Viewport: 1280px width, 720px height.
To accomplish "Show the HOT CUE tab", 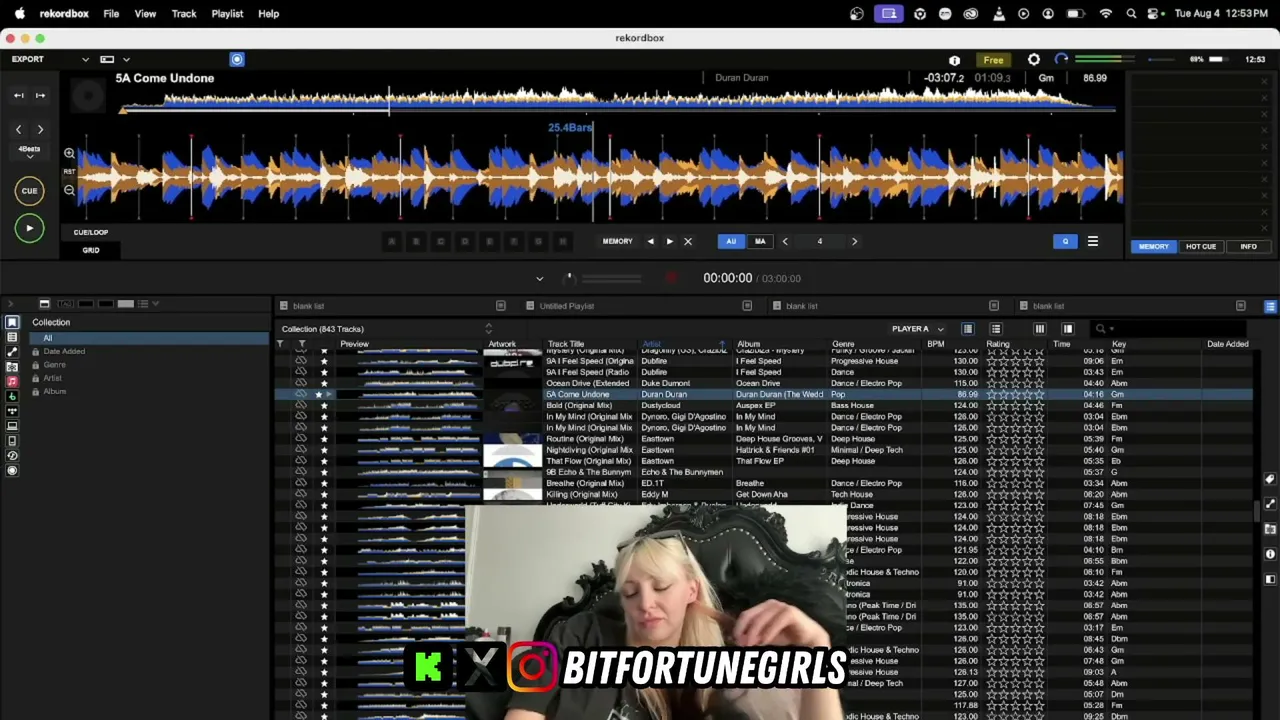I will point(1201,246).
